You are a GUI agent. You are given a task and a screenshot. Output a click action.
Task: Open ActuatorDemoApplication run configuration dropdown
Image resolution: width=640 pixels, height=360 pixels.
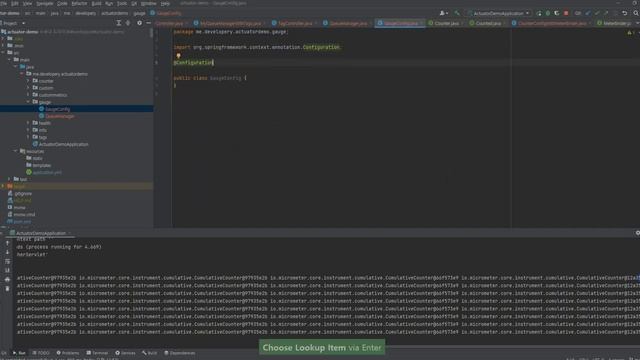click(498, 13)
